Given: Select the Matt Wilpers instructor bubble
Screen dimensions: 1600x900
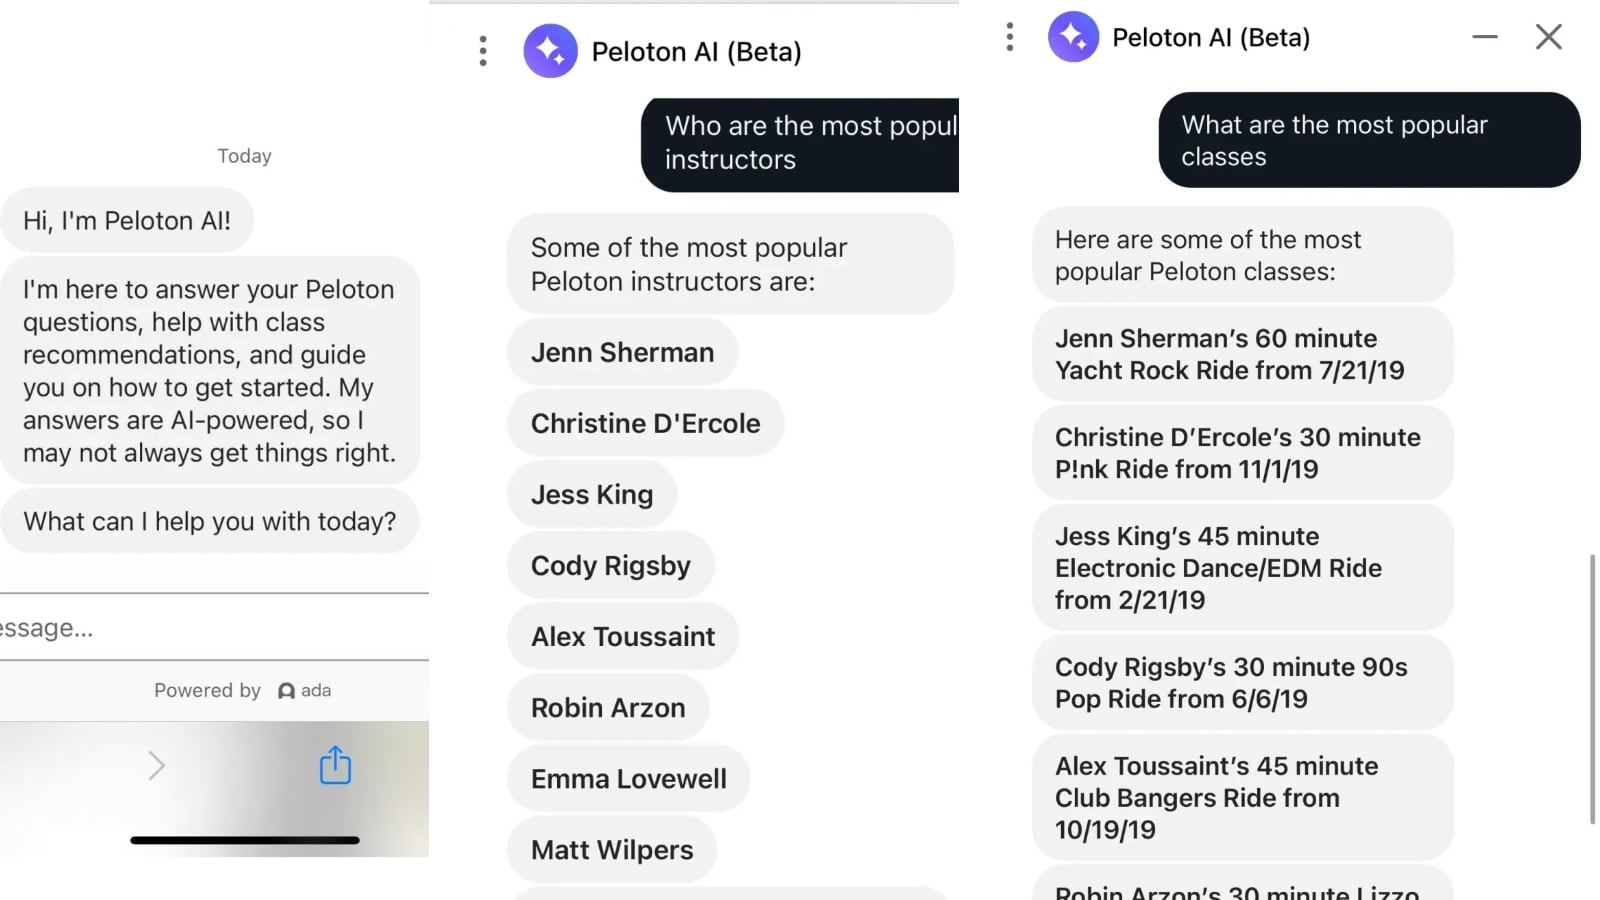Looking at the screenshot, I should 612,850.
